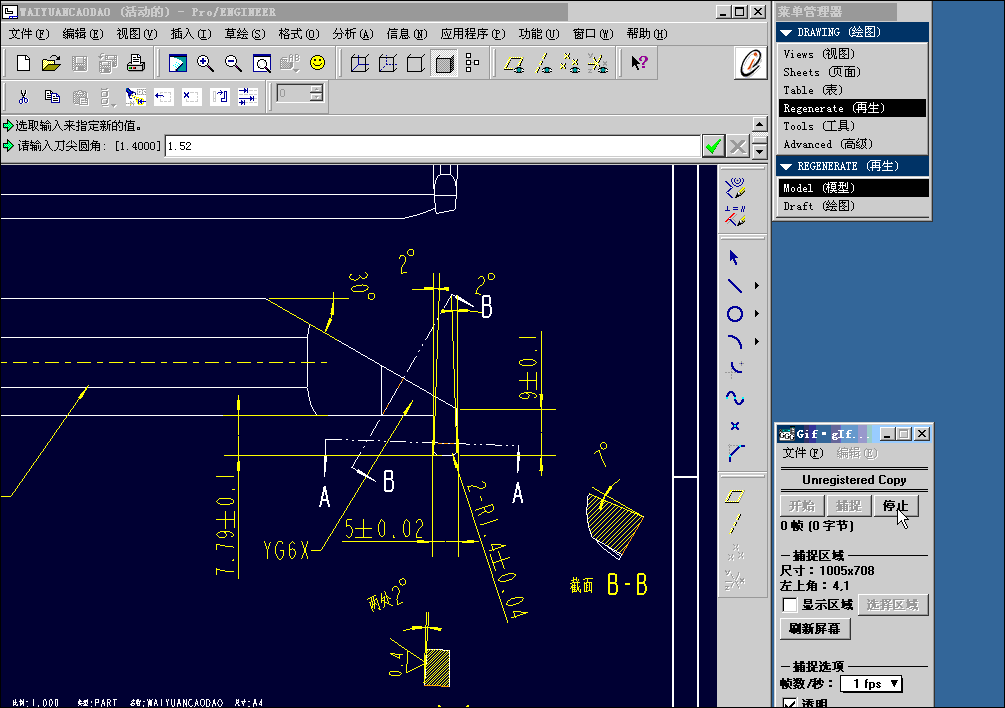Open the 视图 menu

pyautogui.click(x=137, y=34)
